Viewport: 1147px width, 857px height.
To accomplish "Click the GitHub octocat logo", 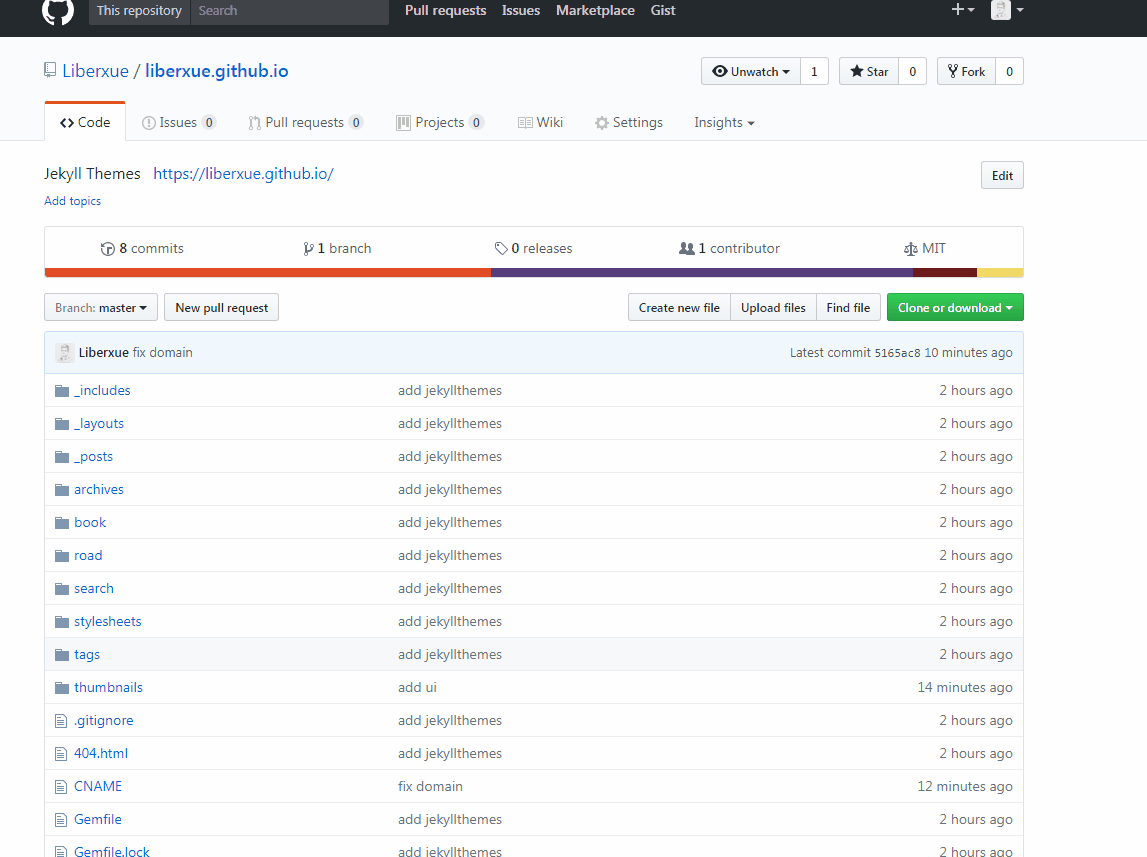I will pyautogui.click(x=58, y=10).
